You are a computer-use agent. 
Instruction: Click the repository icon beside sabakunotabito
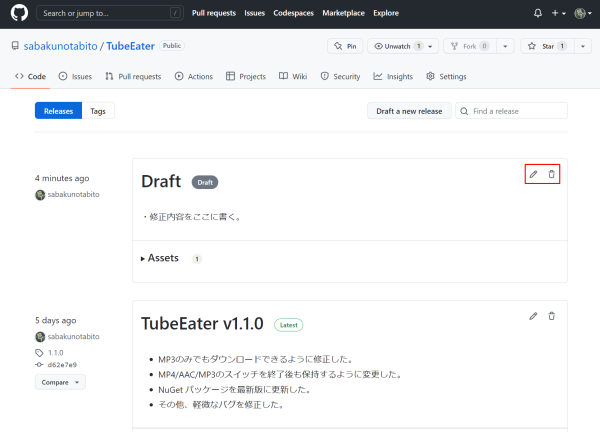[x=15, y=46]
